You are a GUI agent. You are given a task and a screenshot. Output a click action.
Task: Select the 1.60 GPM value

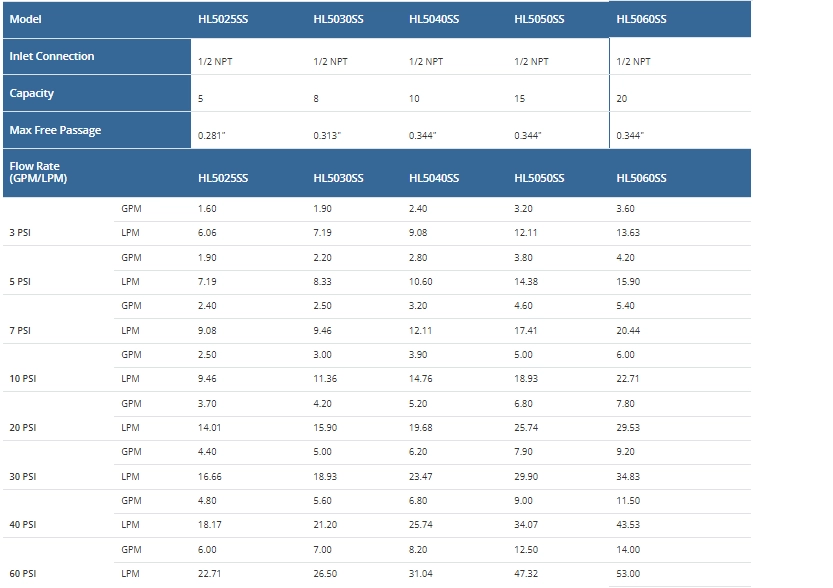(207, 209)
